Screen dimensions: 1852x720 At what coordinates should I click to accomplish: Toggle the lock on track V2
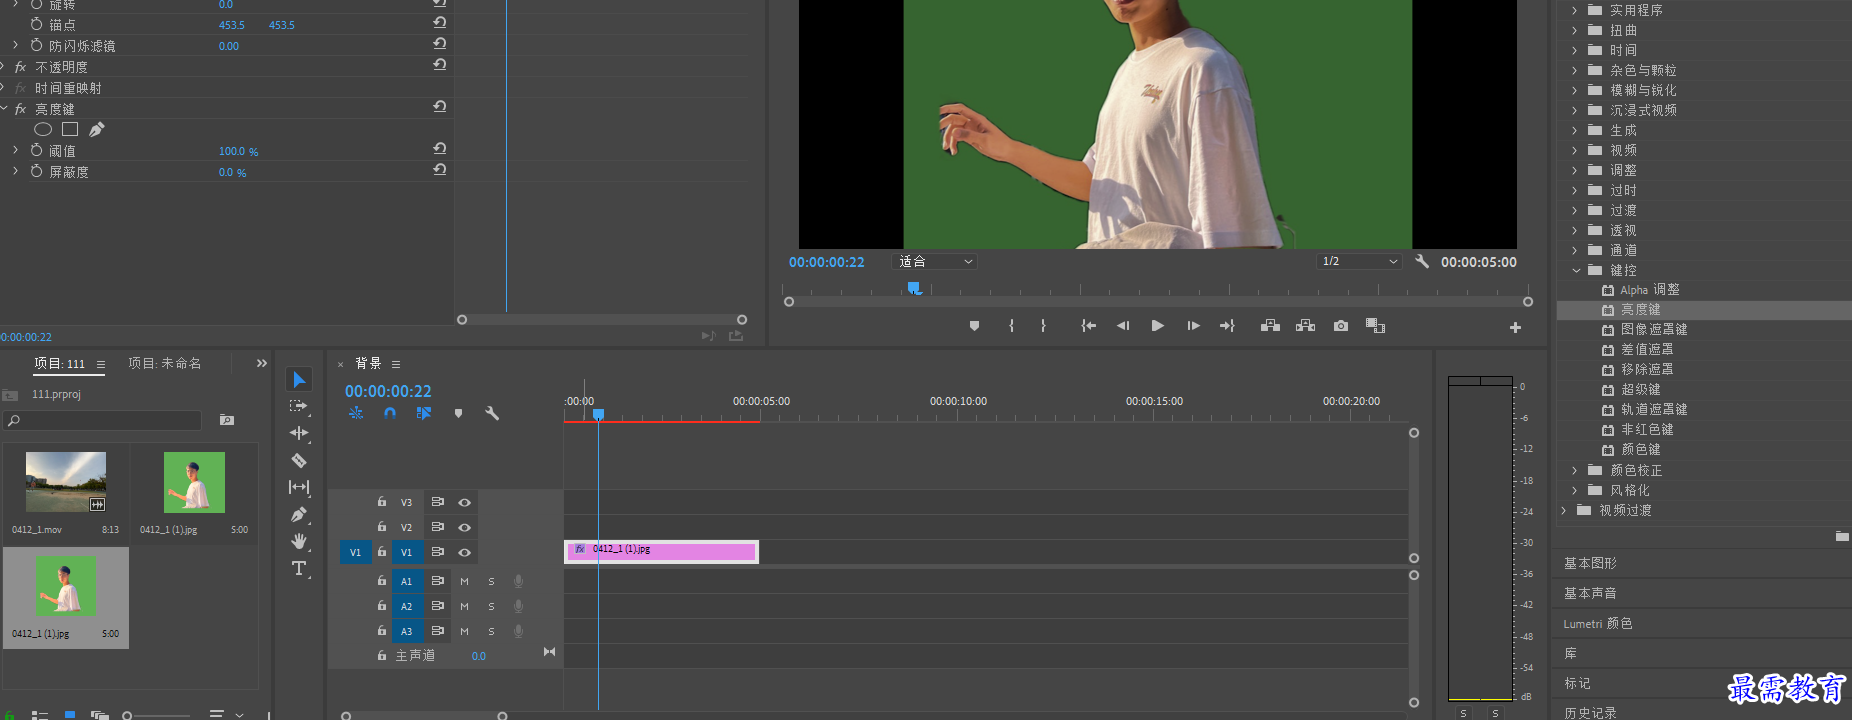click(x=382, y=527)
